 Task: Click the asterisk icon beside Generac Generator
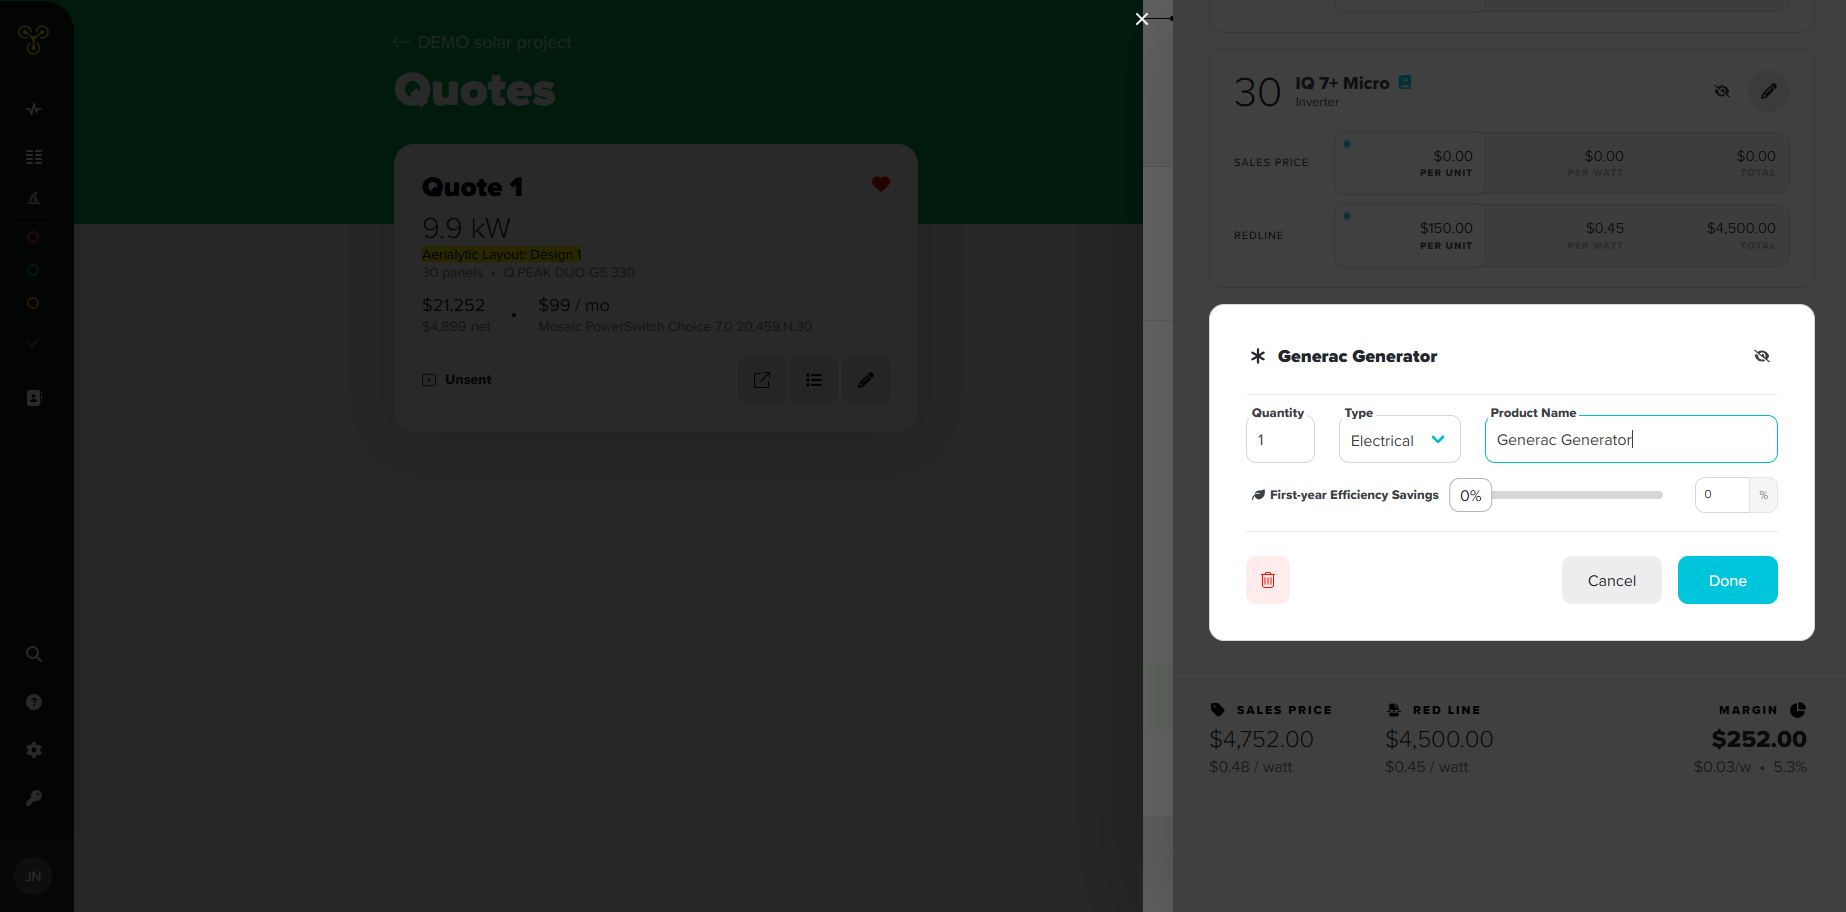click(1258, 356)
